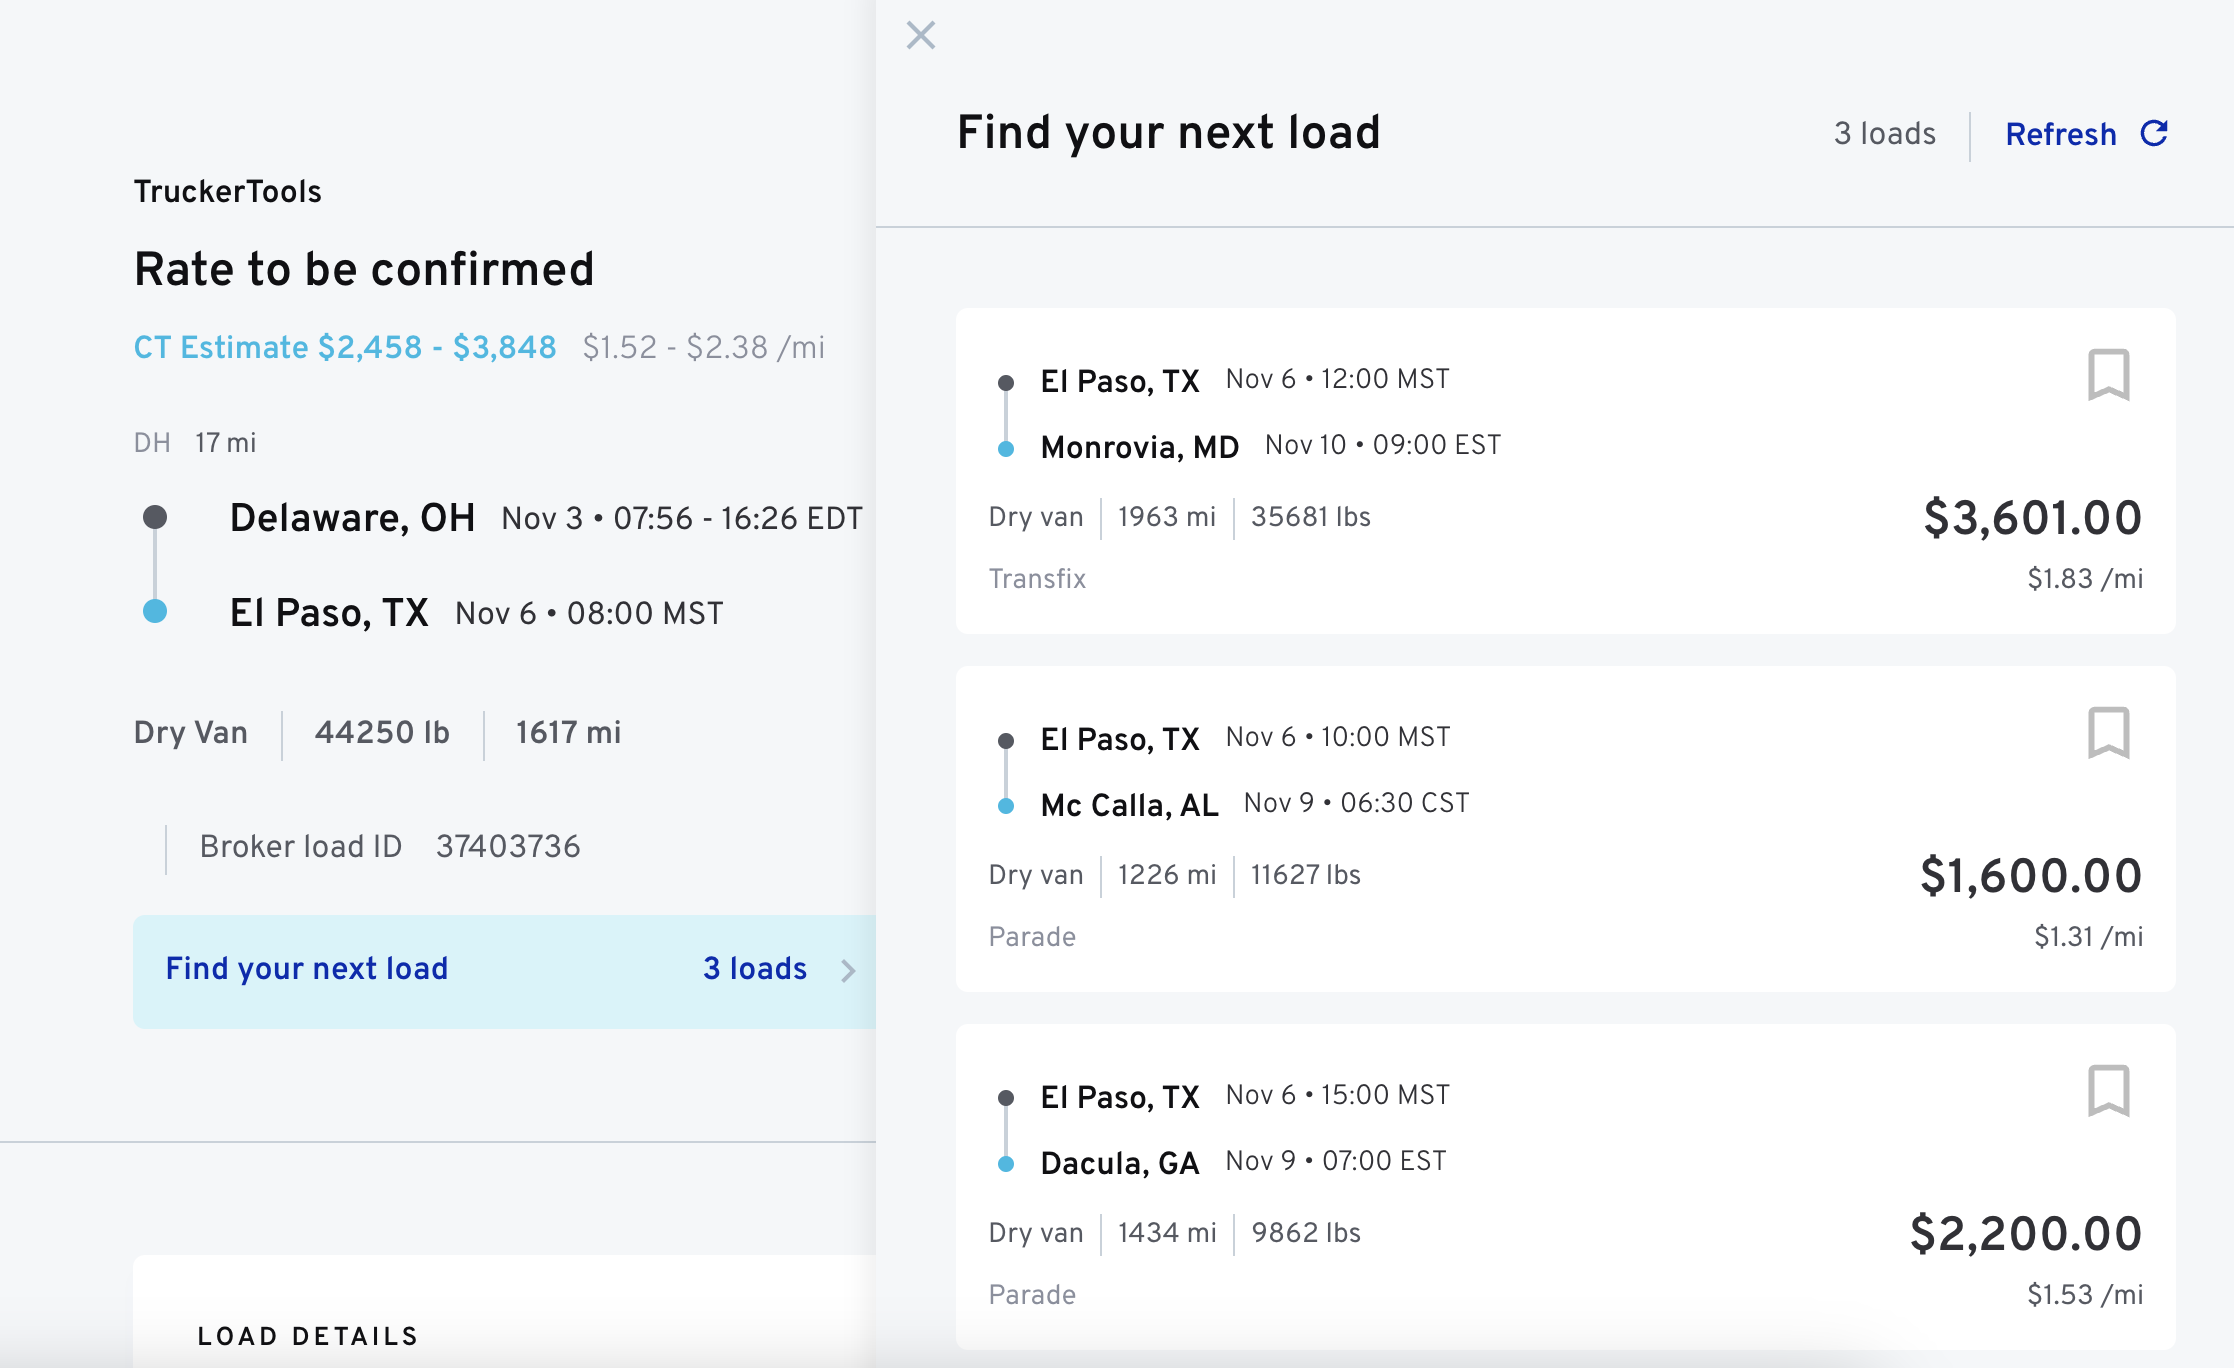The height and width of the screenshot is (1368, 2234).
Task: Click the Monrovia, MD destination blue dot
Action: [1006, 449]
